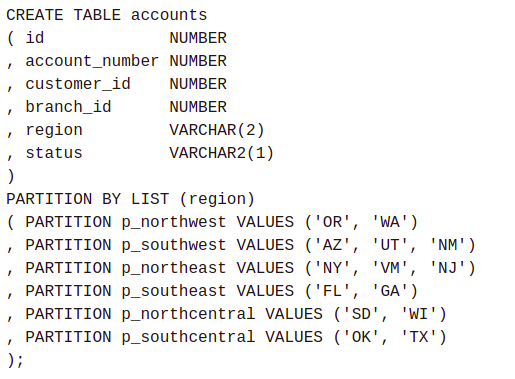The height and width of the screenshot is (379, 515).
Task: Click the status column name
Action: point(54,153)
